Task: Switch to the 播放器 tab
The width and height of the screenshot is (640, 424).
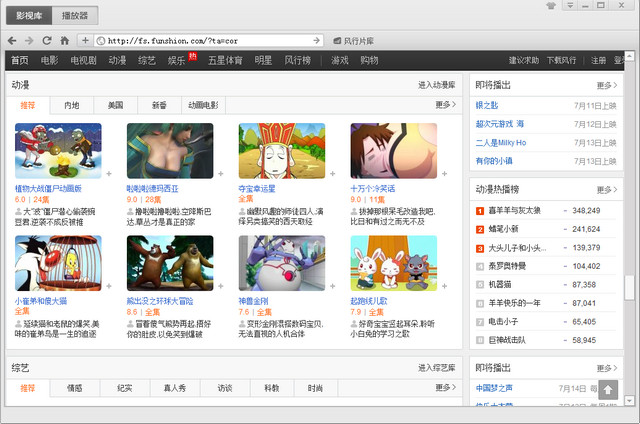Action: point(74,16)
